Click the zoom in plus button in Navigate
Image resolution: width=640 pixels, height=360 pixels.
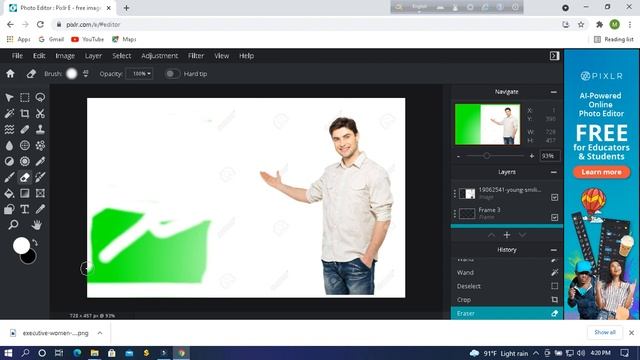[x=531, y=156]
